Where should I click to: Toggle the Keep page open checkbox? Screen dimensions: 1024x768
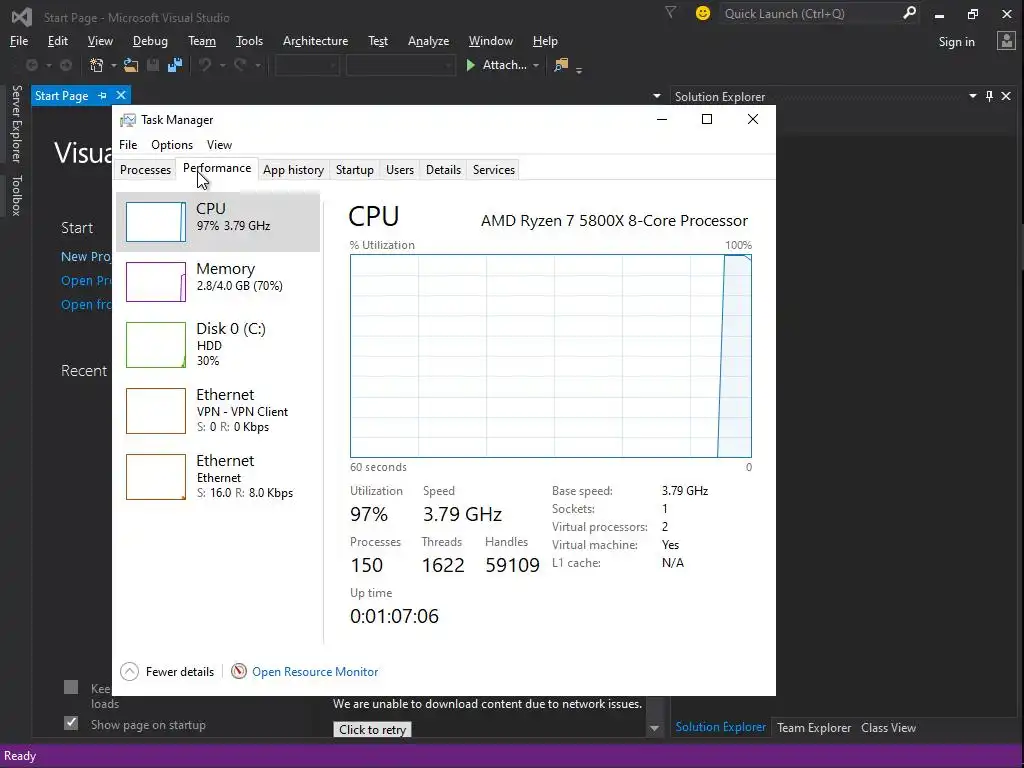[x=71, y=687]
